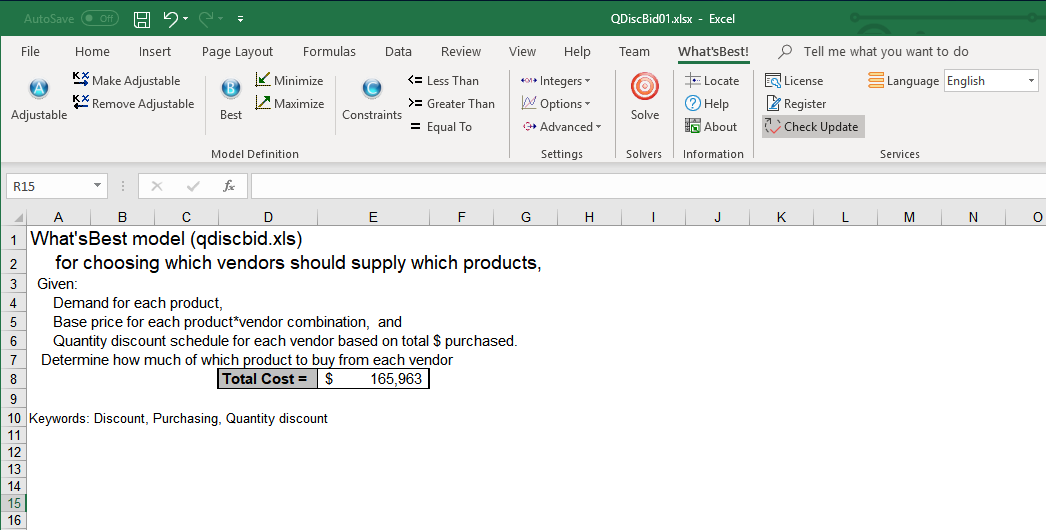Toggle the AutoSave switch
Image resolution: width=1046 pixels, height=530 pixels.
[100, 19]
